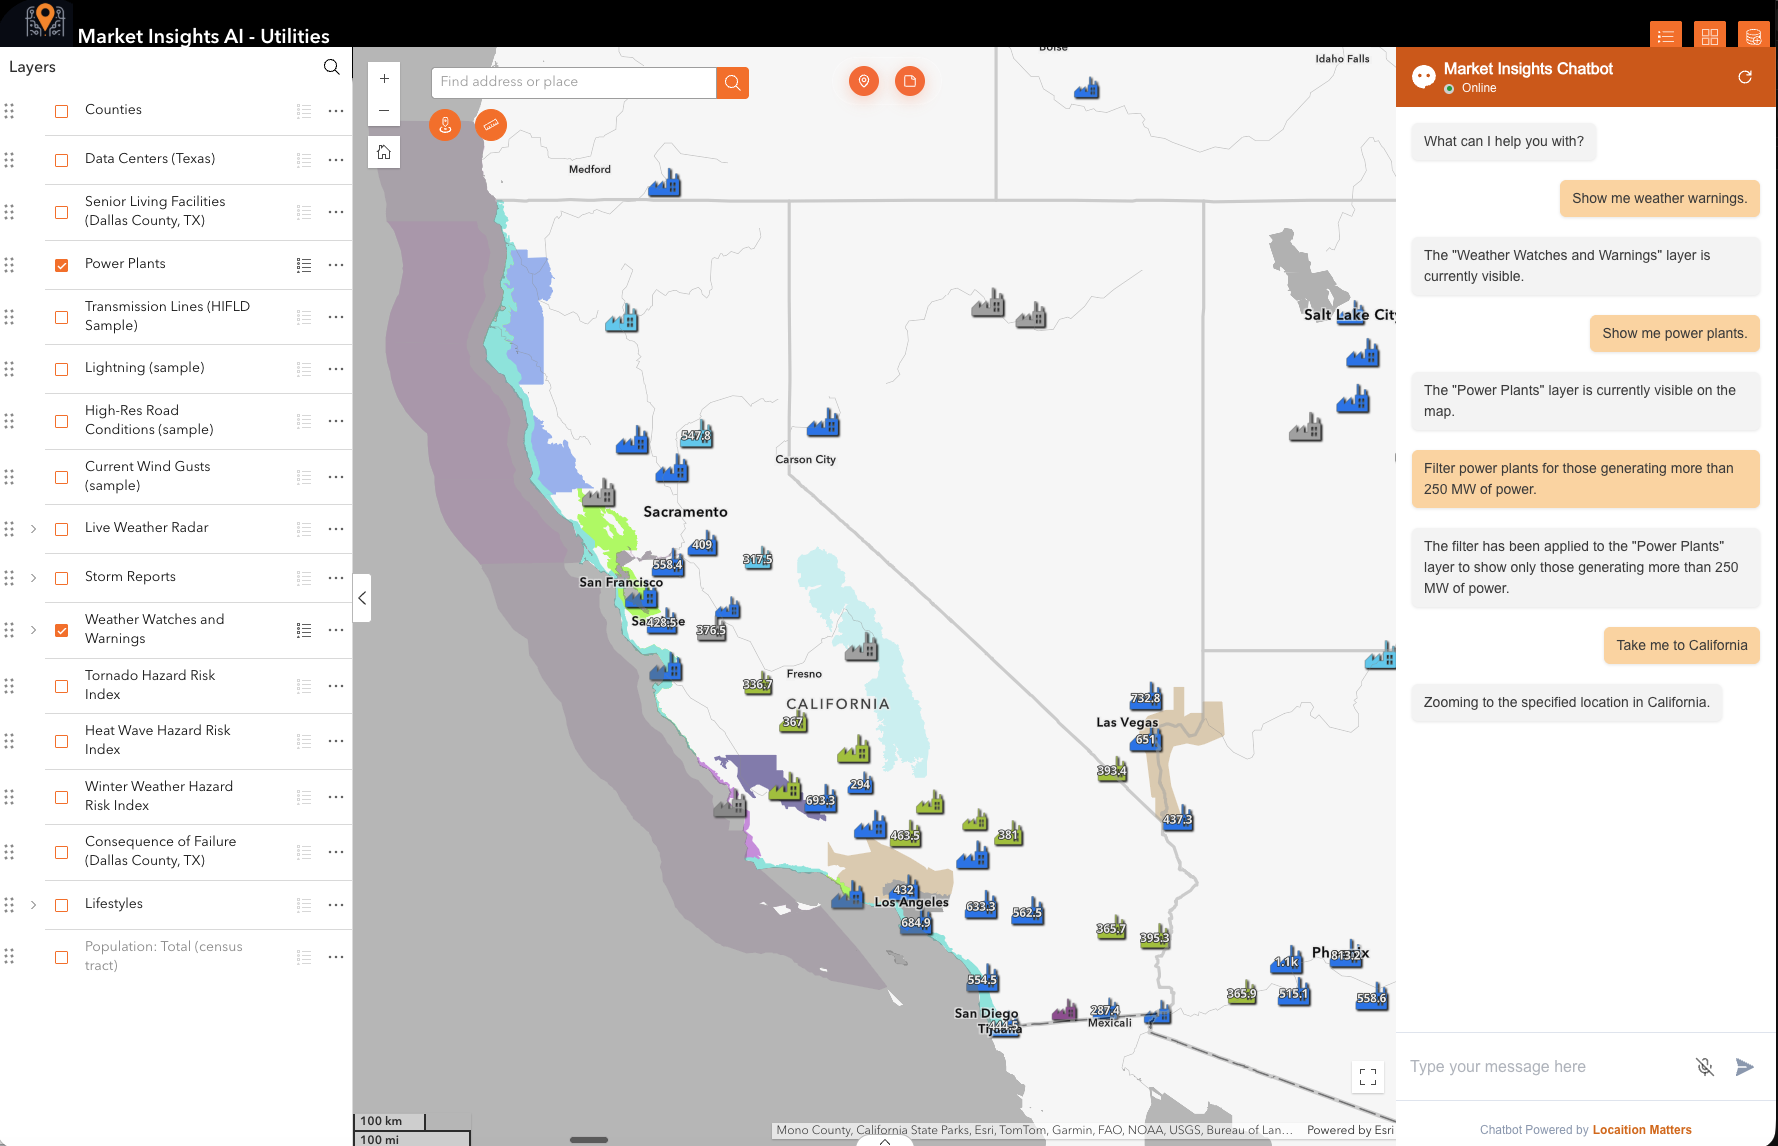Open the grid view in header

click(1710, 36)
